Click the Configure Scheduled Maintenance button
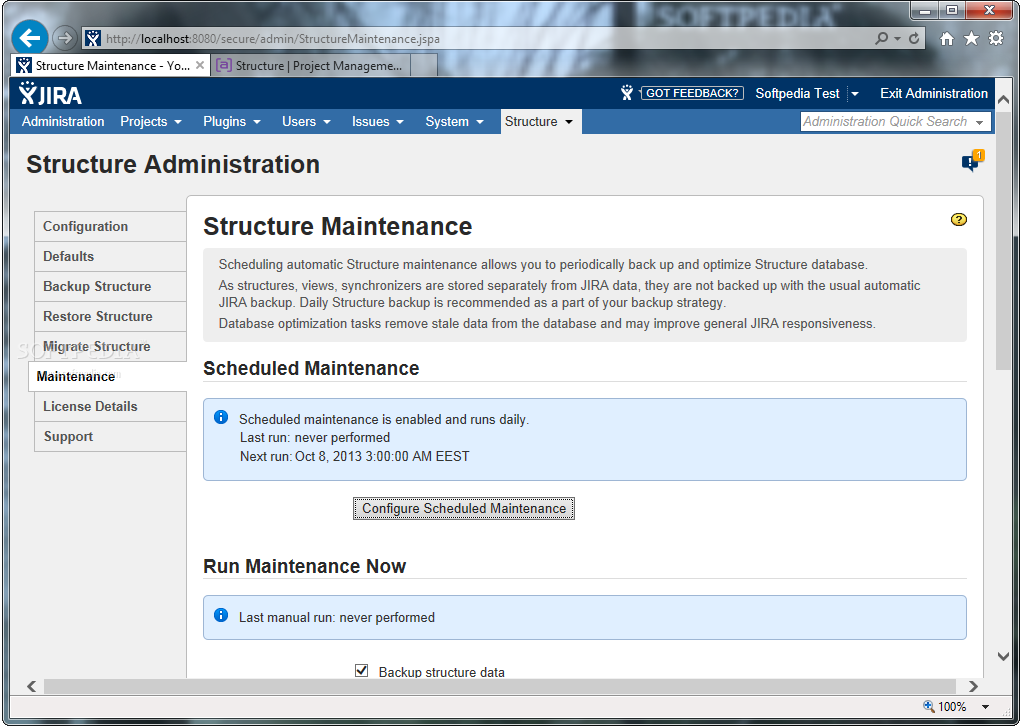 coord(464,508)
